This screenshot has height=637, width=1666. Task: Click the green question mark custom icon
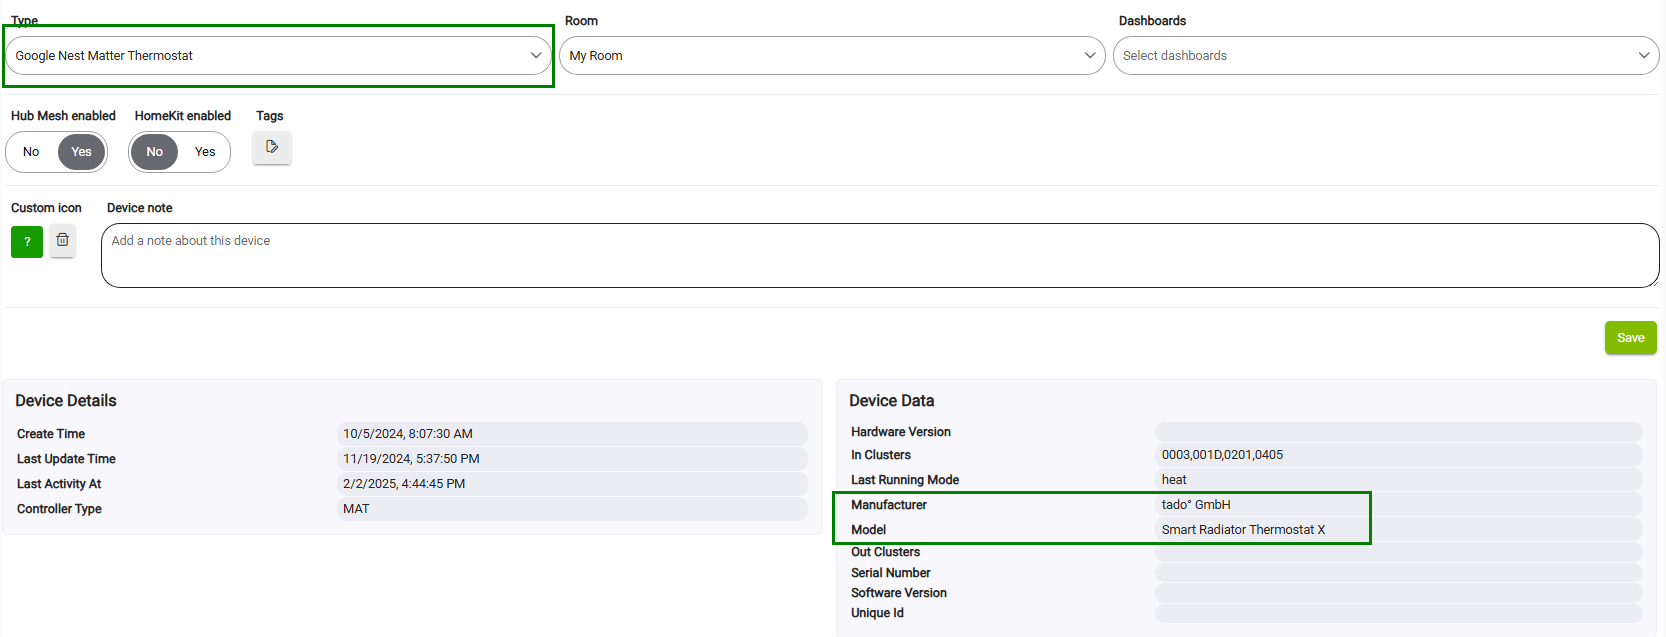(27, 242)
